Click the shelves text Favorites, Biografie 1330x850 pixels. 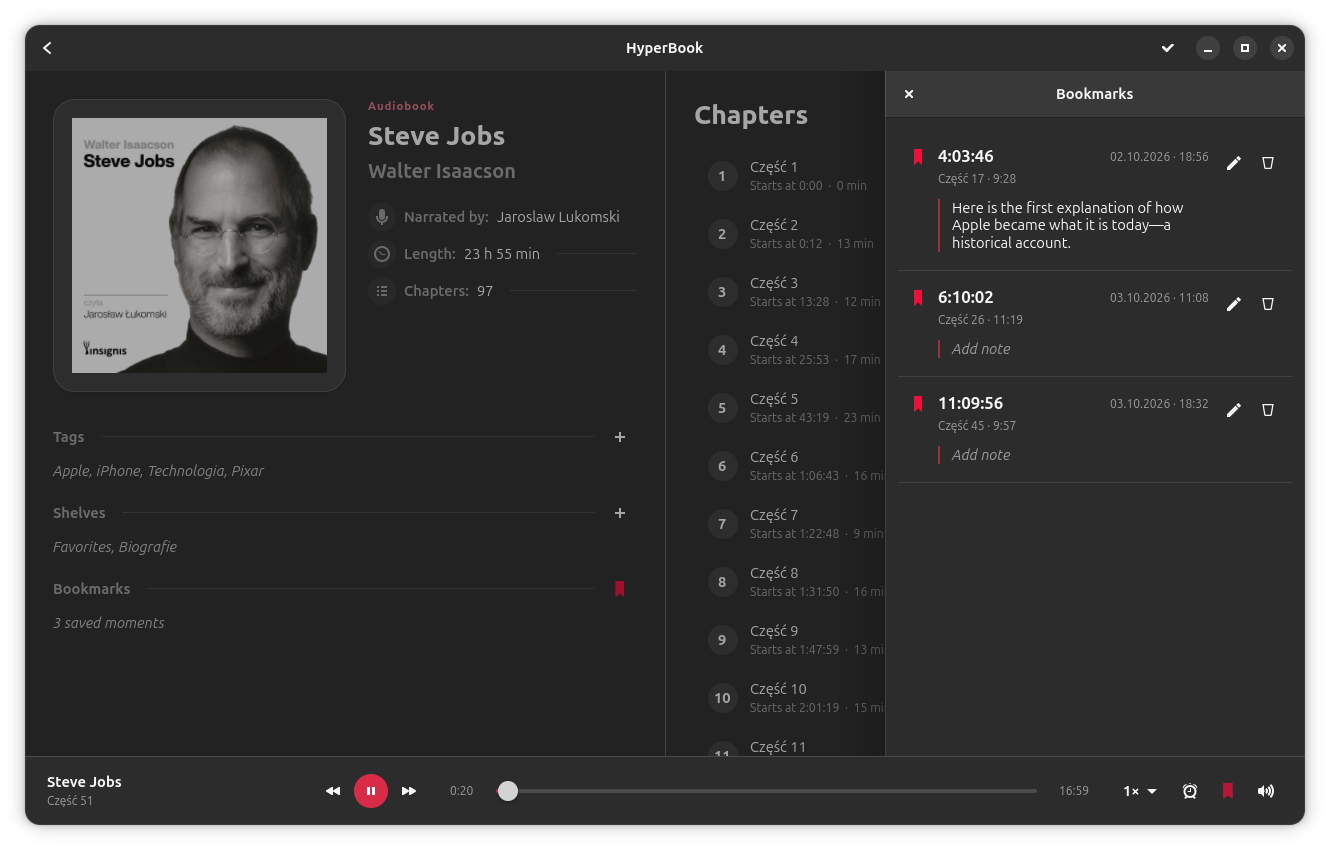point(115,547)
